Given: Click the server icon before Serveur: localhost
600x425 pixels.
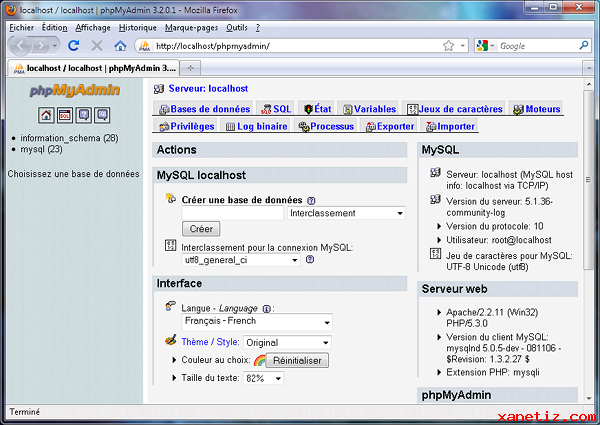Looking at the screenshot, I should click(159, 89).
